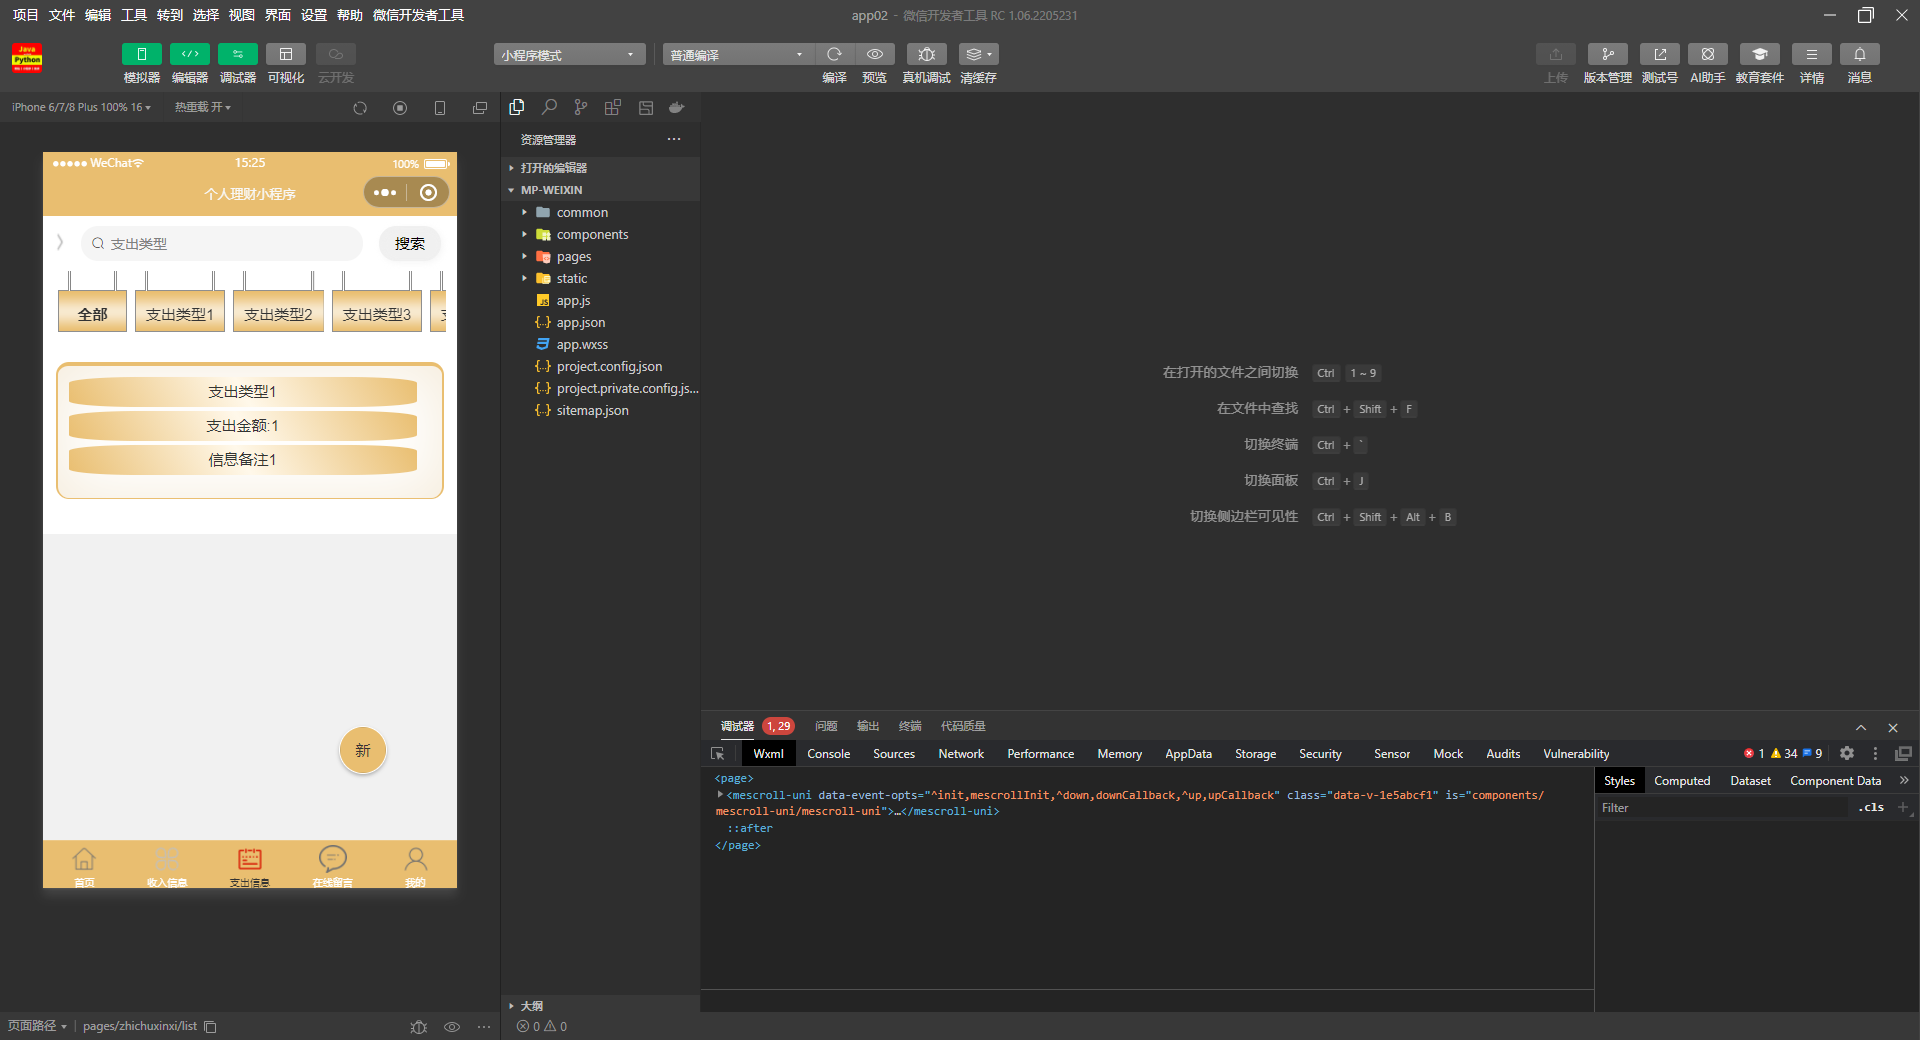Expand the opened editors section
Screen dimensions: 1920x1040
tap(600, 168)
